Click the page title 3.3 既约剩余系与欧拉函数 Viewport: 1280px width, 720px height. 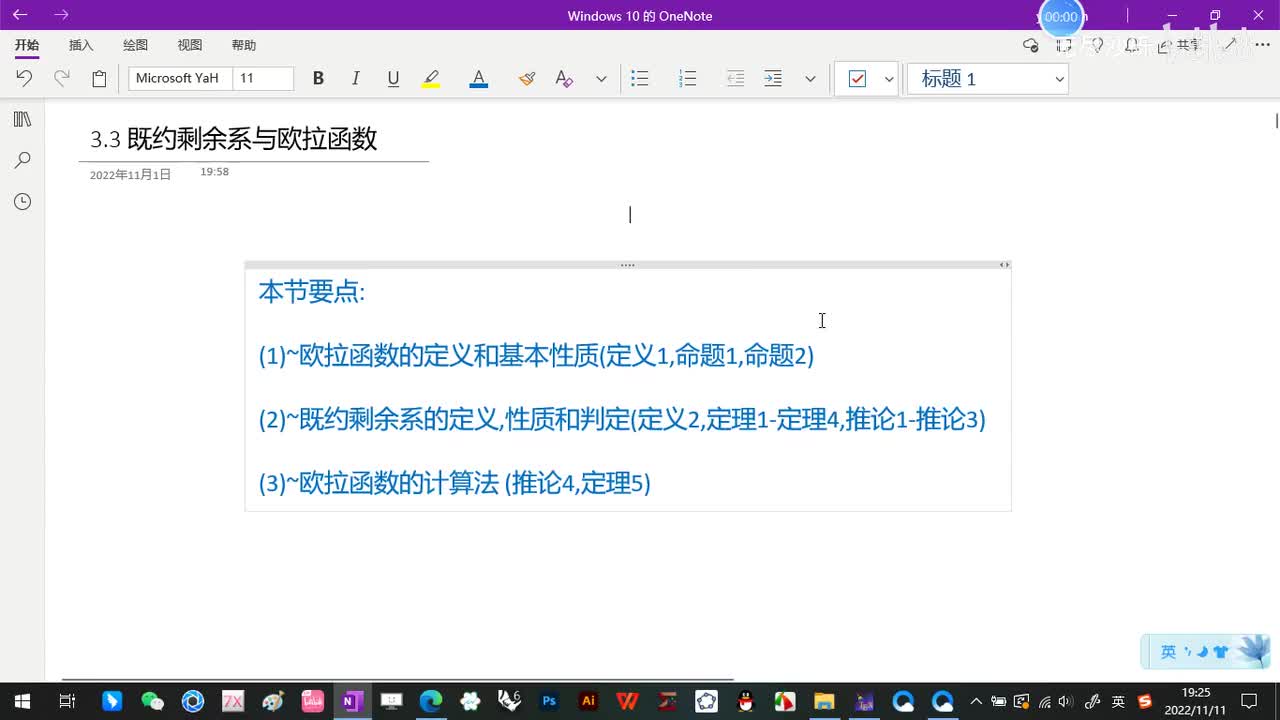click(x=234, y=139)
